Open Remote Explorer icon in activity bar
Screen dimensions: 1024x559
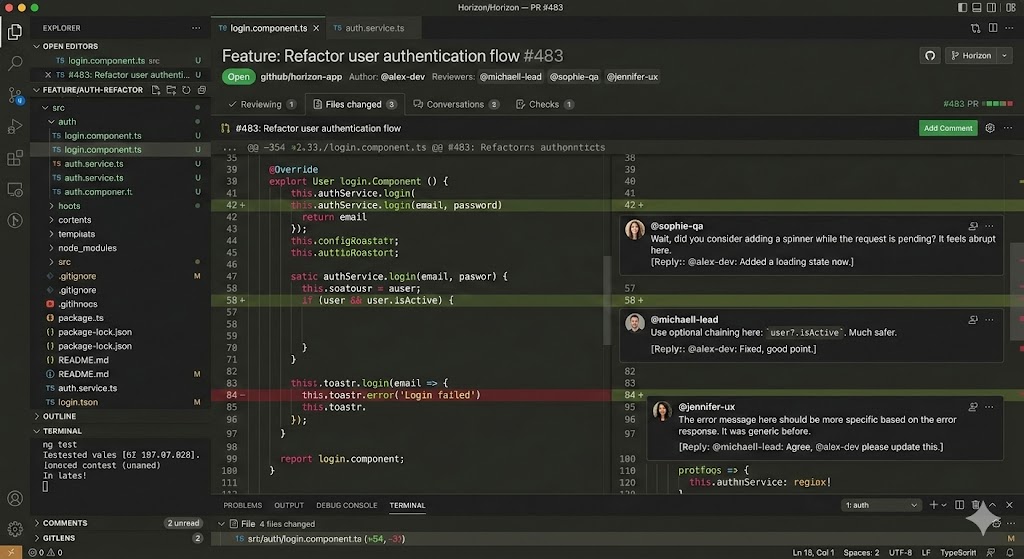pyautogui.click(x=14, y=189)
